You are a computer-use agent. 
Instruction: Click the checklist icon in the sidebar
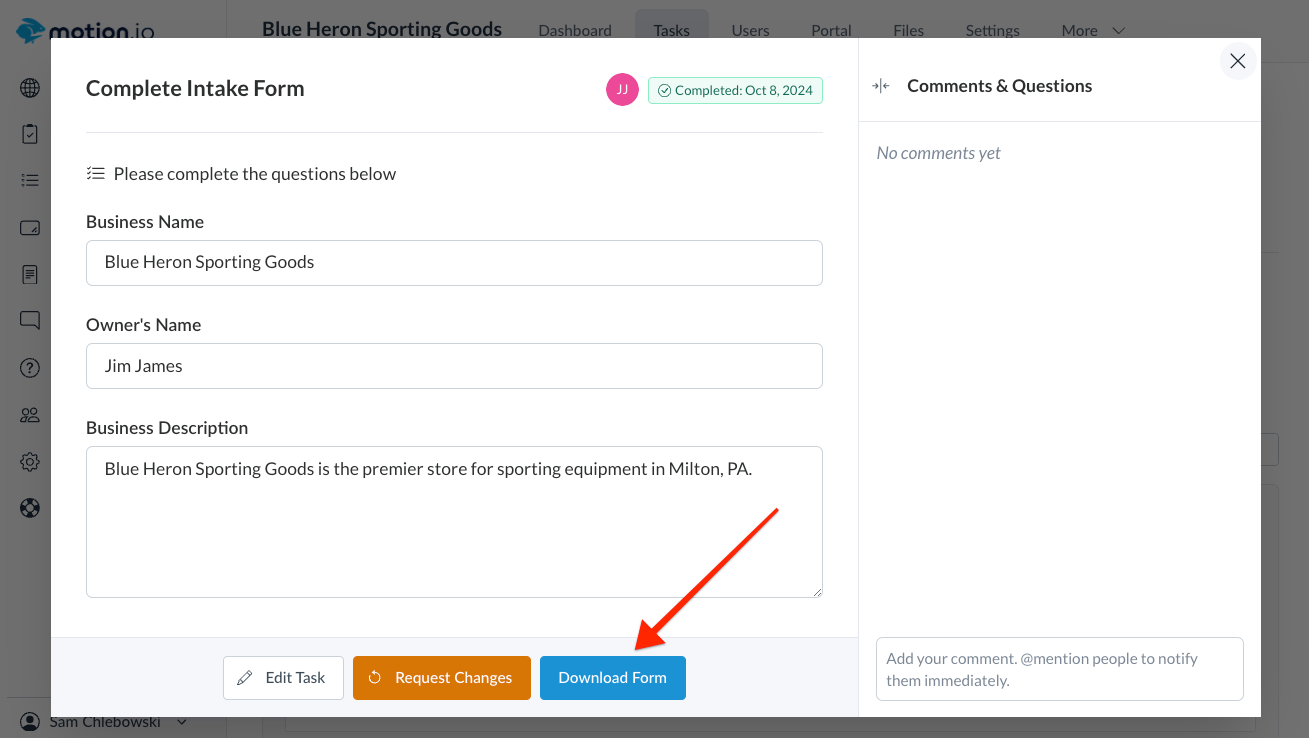pyautogui.click(x=30, y=180)
